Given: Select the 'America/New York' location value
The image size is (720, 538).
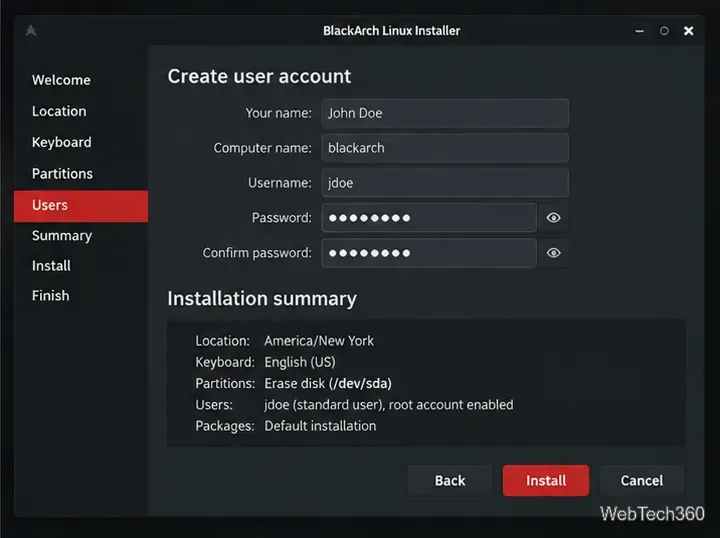Looking at the screenshot, I should coord(319,341).
